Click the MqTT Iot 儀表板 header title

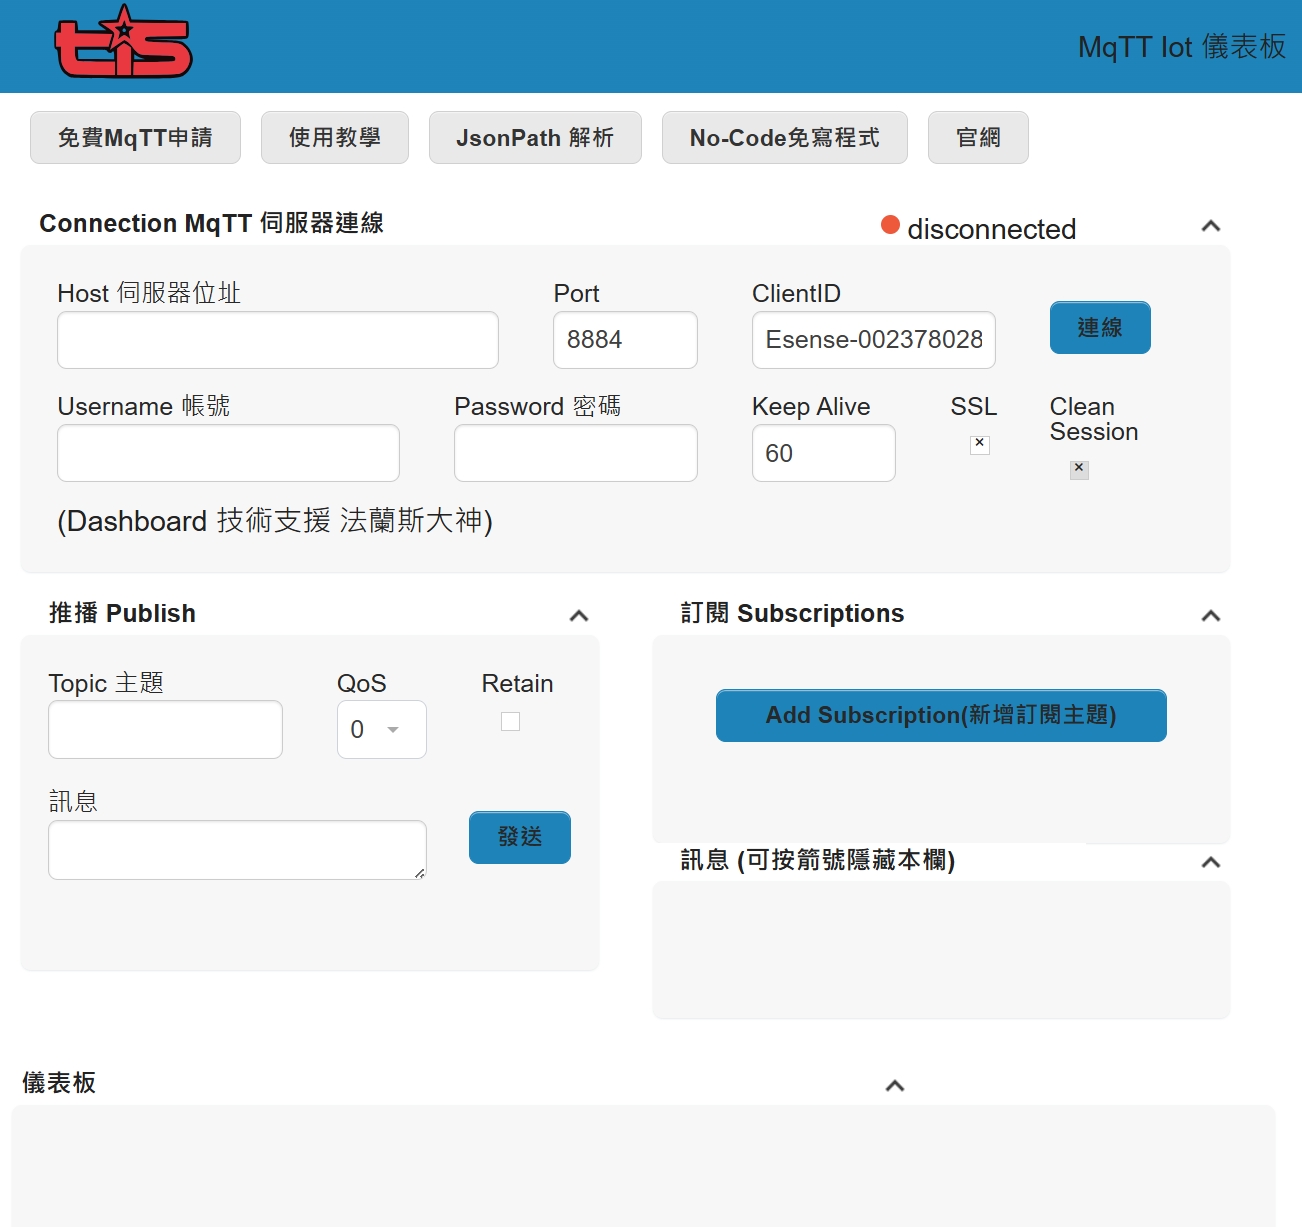[1182, 46]
